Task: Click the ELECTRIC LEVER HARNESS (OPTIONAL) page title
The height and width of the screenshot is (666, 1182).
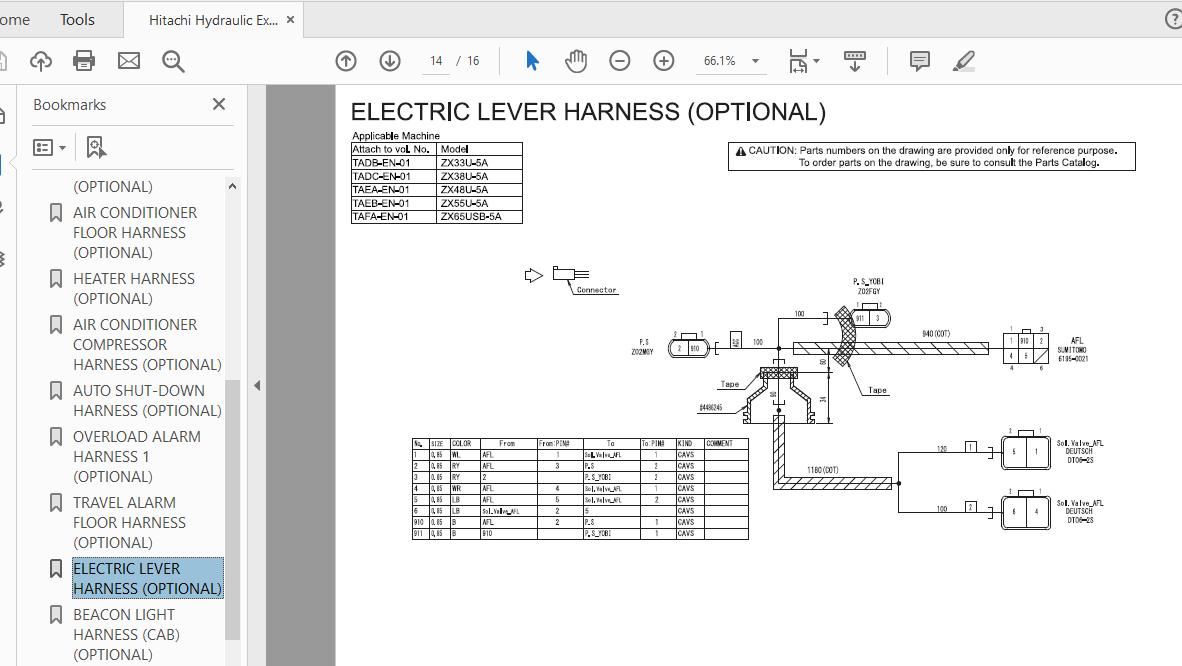Action: pos(588,112)
